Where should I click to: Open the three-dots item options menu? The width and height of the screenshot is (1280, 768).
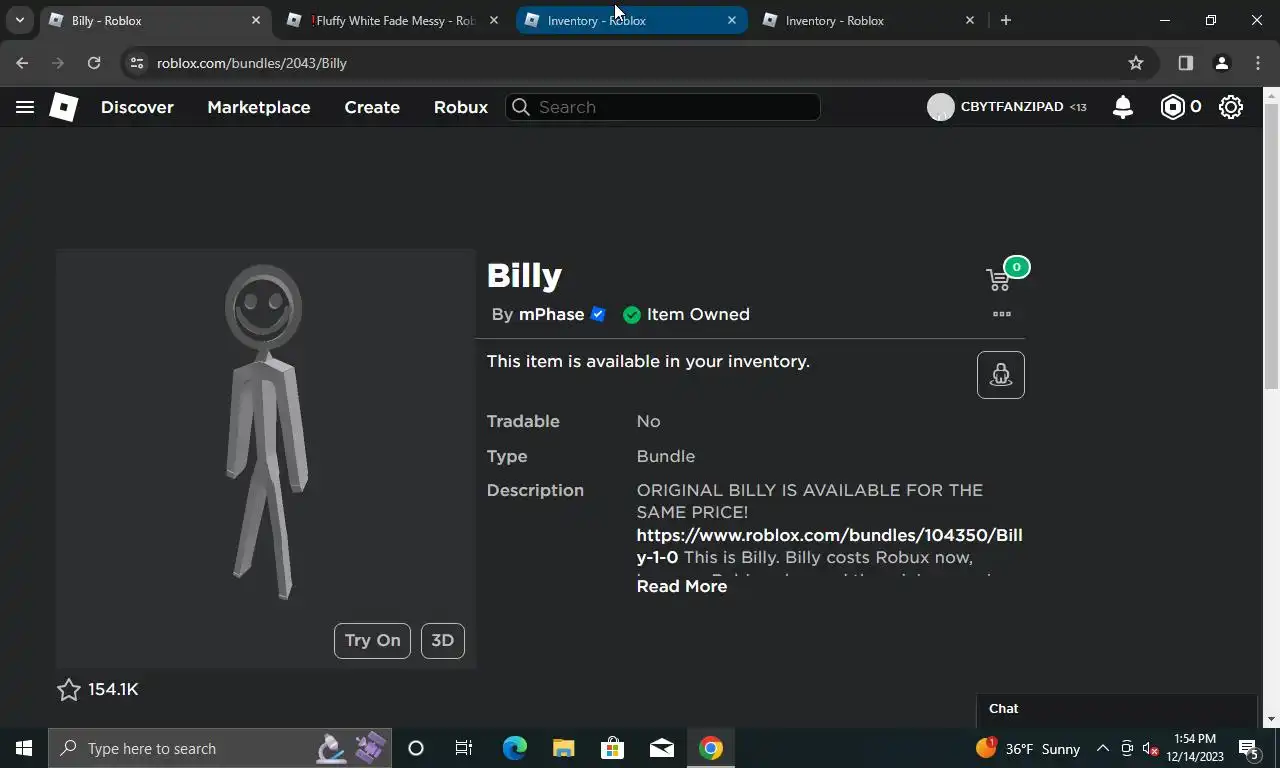(x=1001, y=314)
